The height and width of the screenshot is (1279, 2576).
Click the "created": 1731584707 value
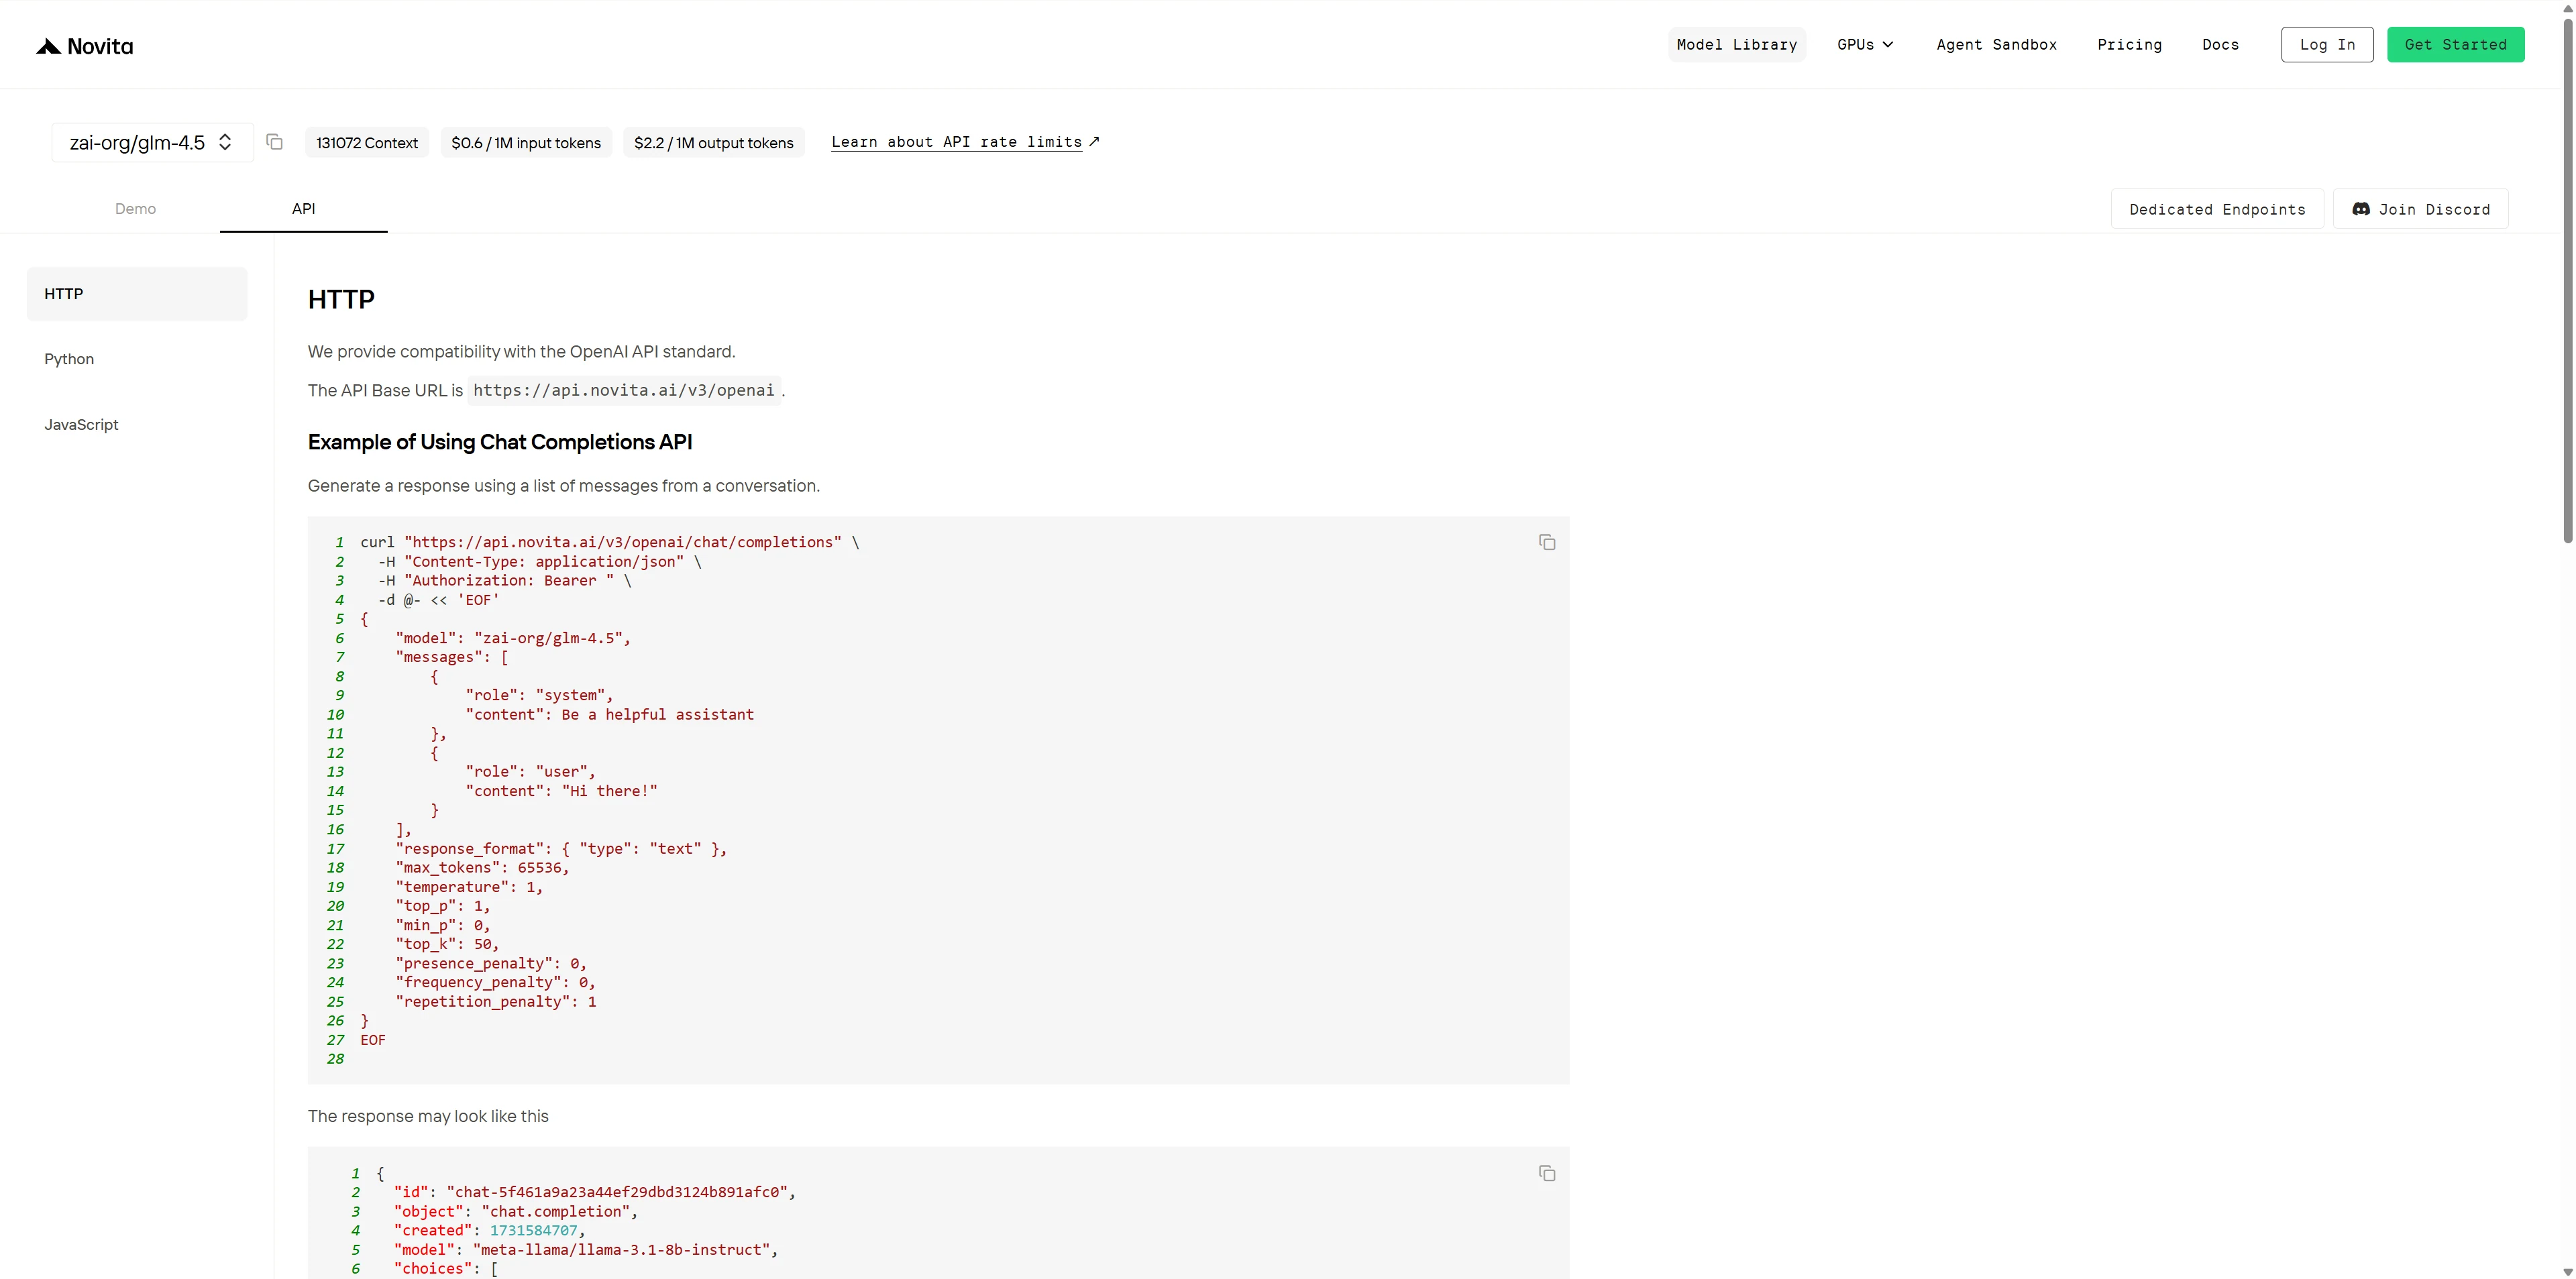pyautogui.click(x=533, y=1231)
